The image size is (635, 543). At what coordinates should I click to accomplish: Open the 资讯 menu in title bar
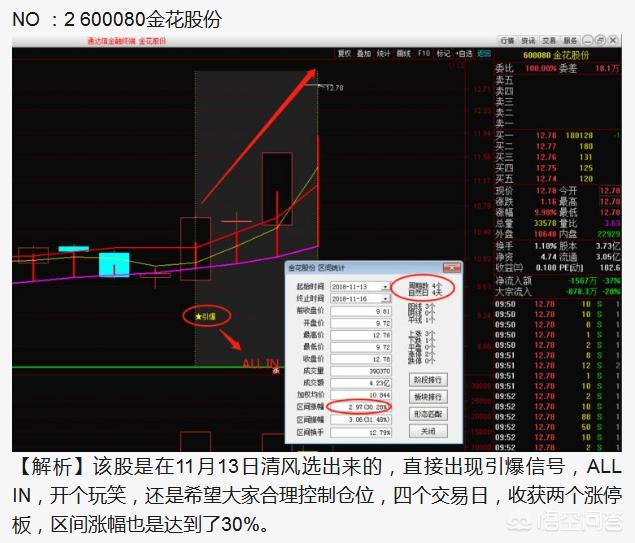[528, 40]
